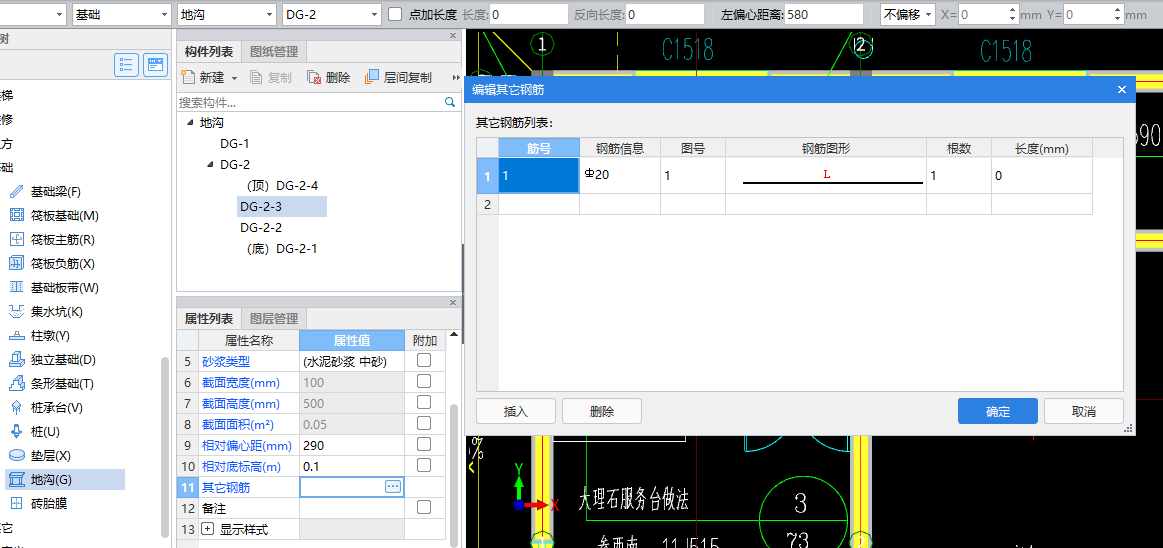Screen dimensions: 1163x548
Task: Select DG-2-2 tree item
Action: pyautogui.click(x=261, y=228)
